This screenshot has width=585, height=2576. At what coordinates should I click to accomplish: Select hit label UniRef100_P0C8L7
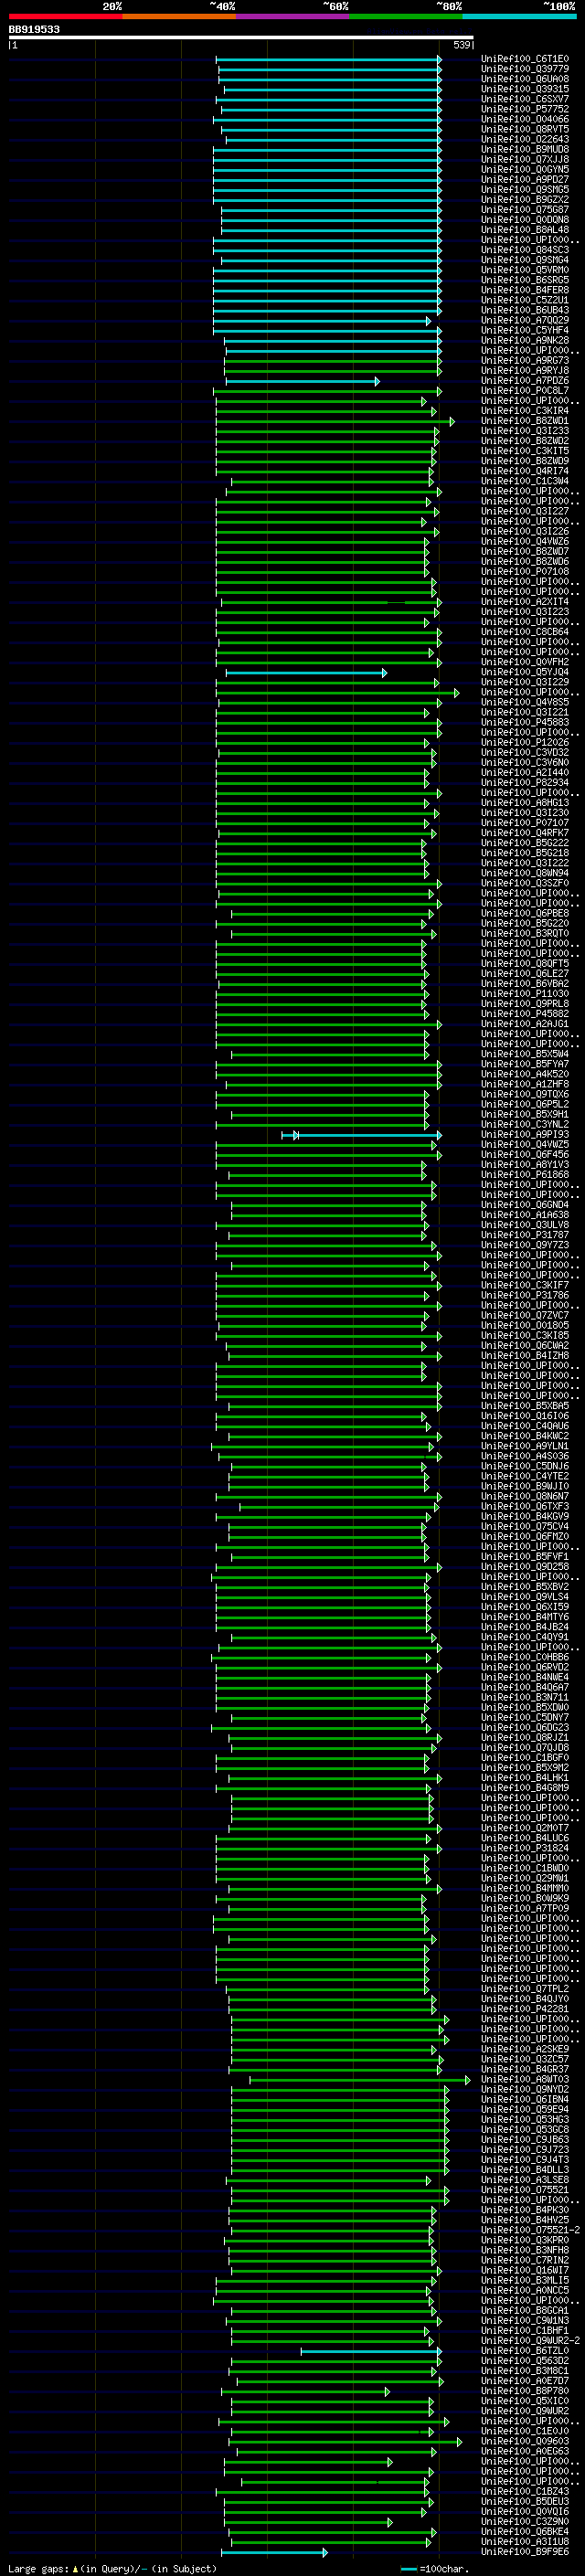525,390
